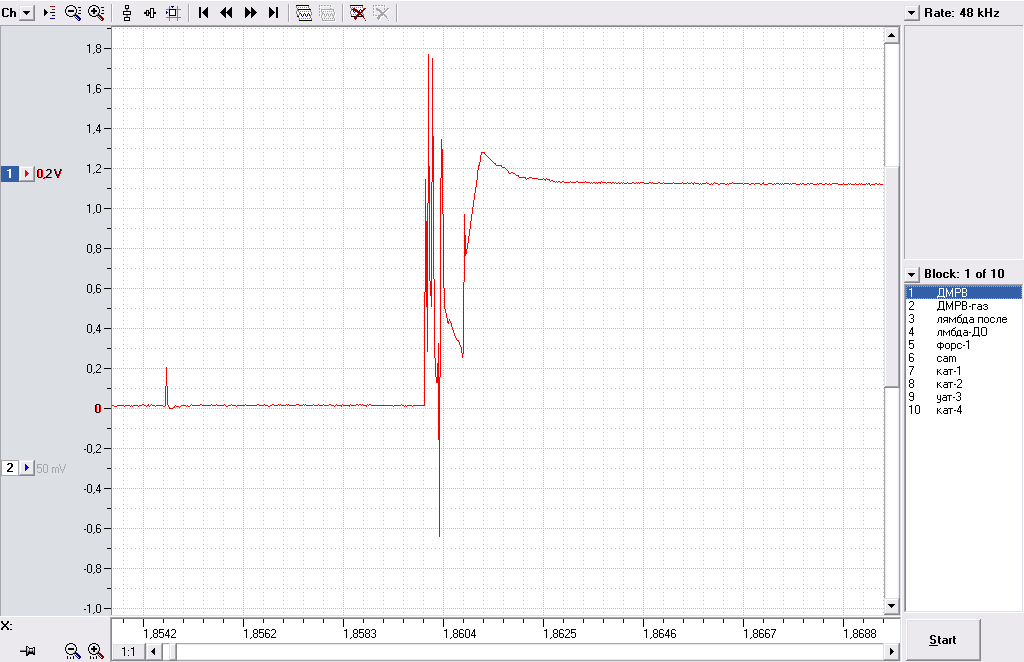Click the blue waveform window icon
The width and height of the screenshot is (1024, 662).
(x=304, y=13)
